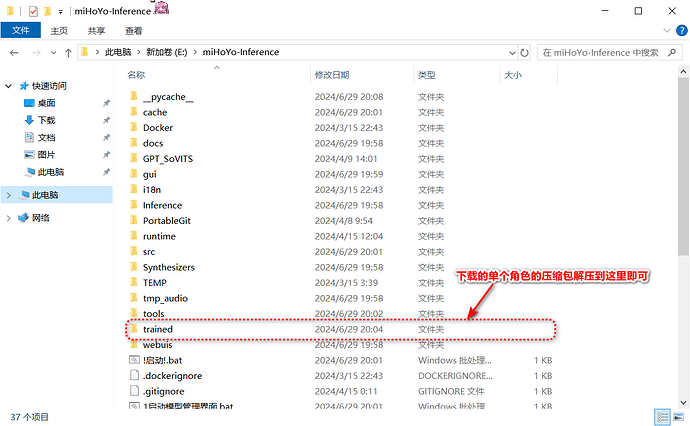Click 新加卷 (E:) breadcrumb in address bar
This screenshot has height=426, width=690.
tap(167, 52)
